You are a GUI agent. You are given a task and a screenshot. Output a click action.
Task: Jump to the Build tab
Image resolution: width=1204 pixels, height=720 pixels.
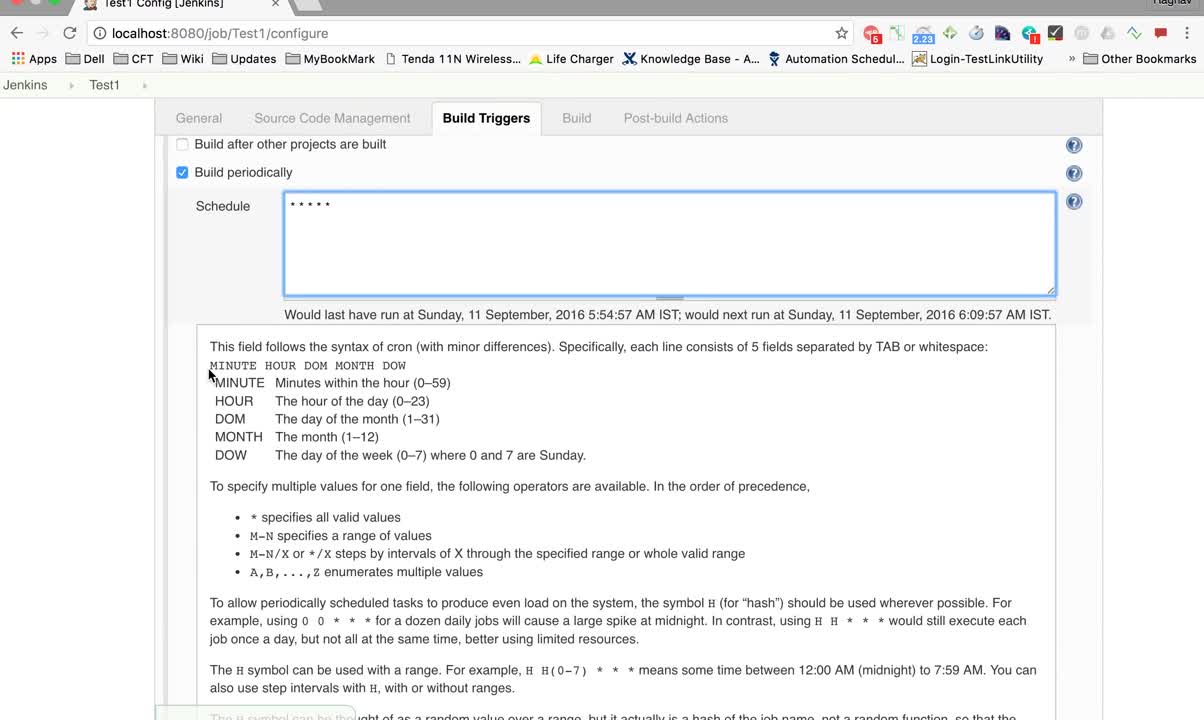point(577,118)
